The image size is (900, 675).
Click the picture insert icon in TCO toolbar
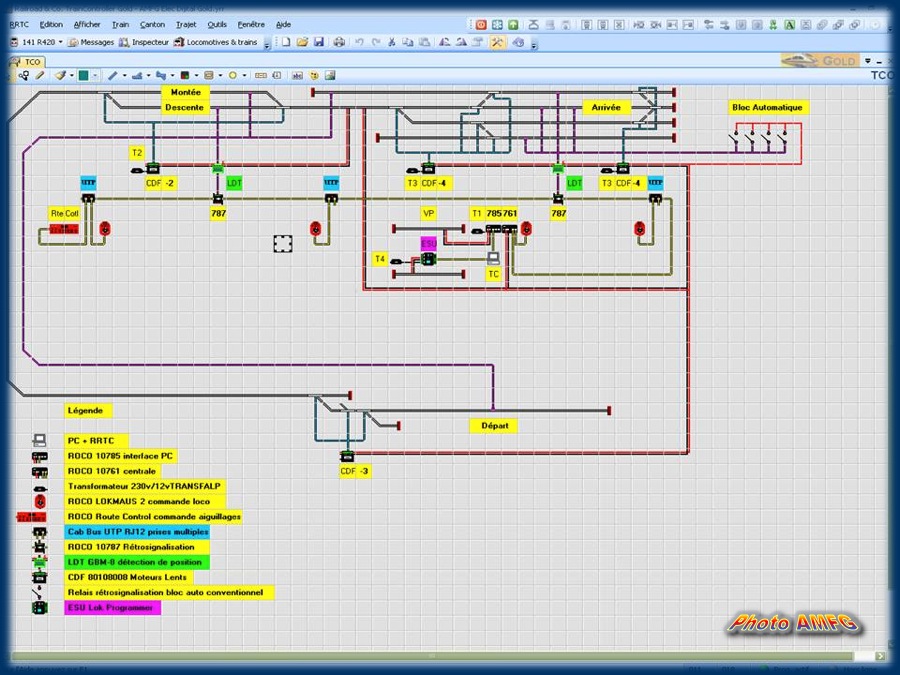click(x=329, y=75)
